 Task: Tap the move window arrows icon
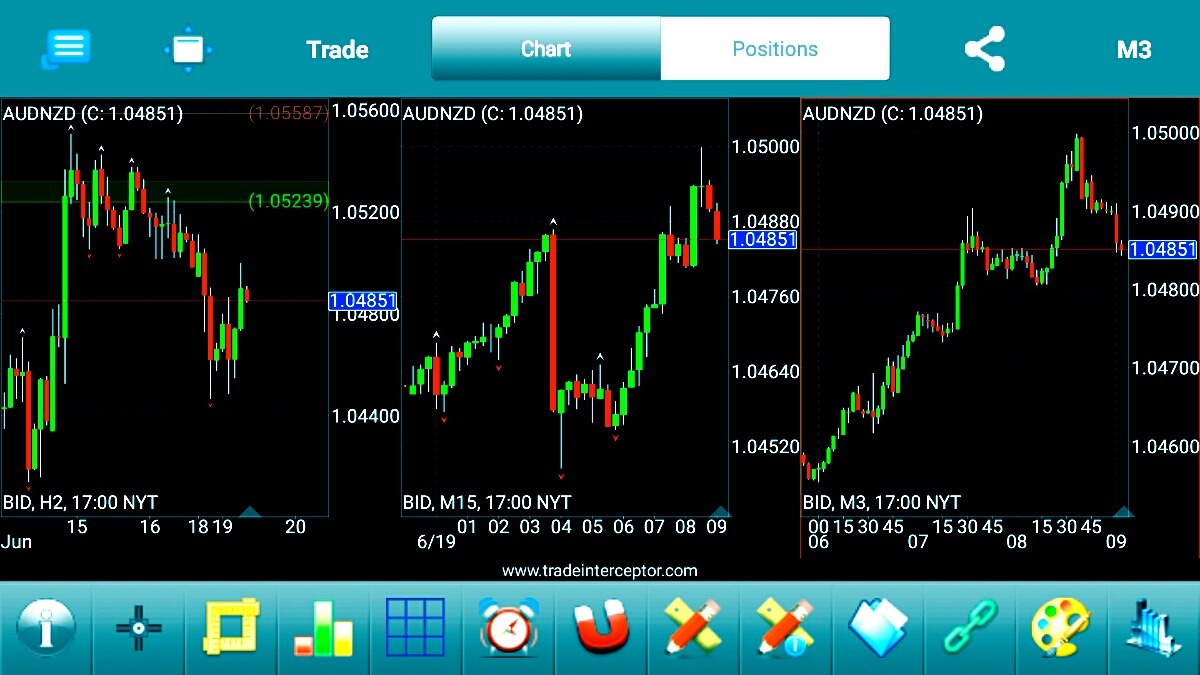coord(188,49)
